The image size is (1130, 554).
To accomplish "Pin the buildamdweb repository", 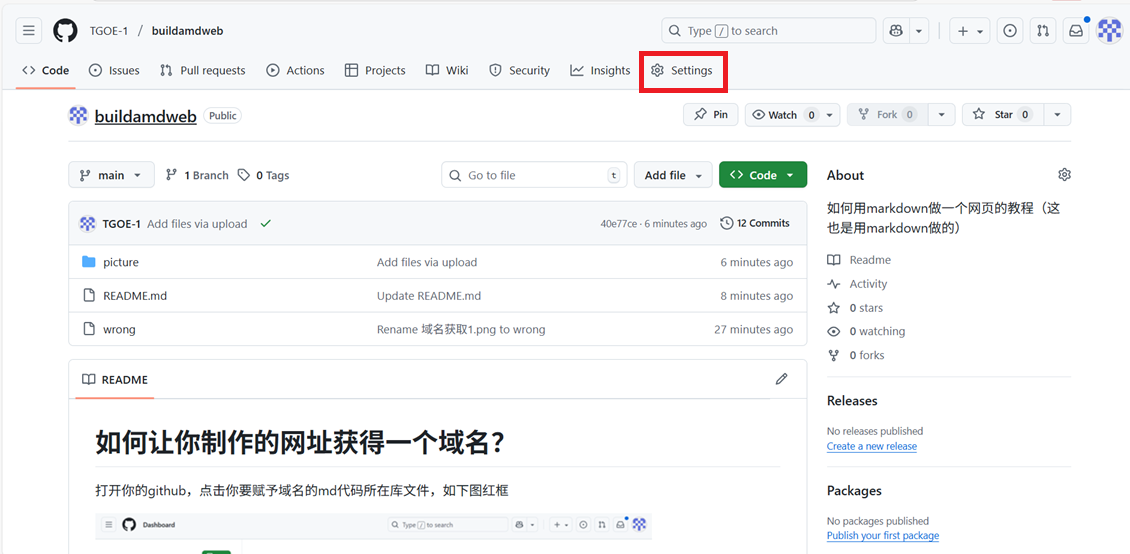I will click(711, 115).
